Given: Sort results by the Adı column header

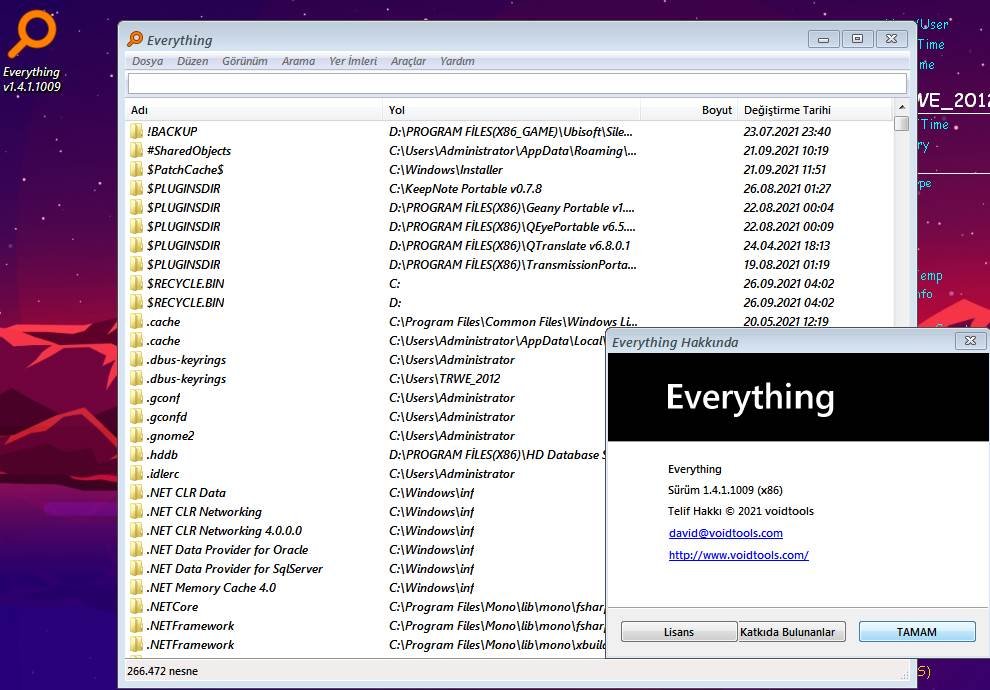Looking at the screenshot, I should 254,110.
